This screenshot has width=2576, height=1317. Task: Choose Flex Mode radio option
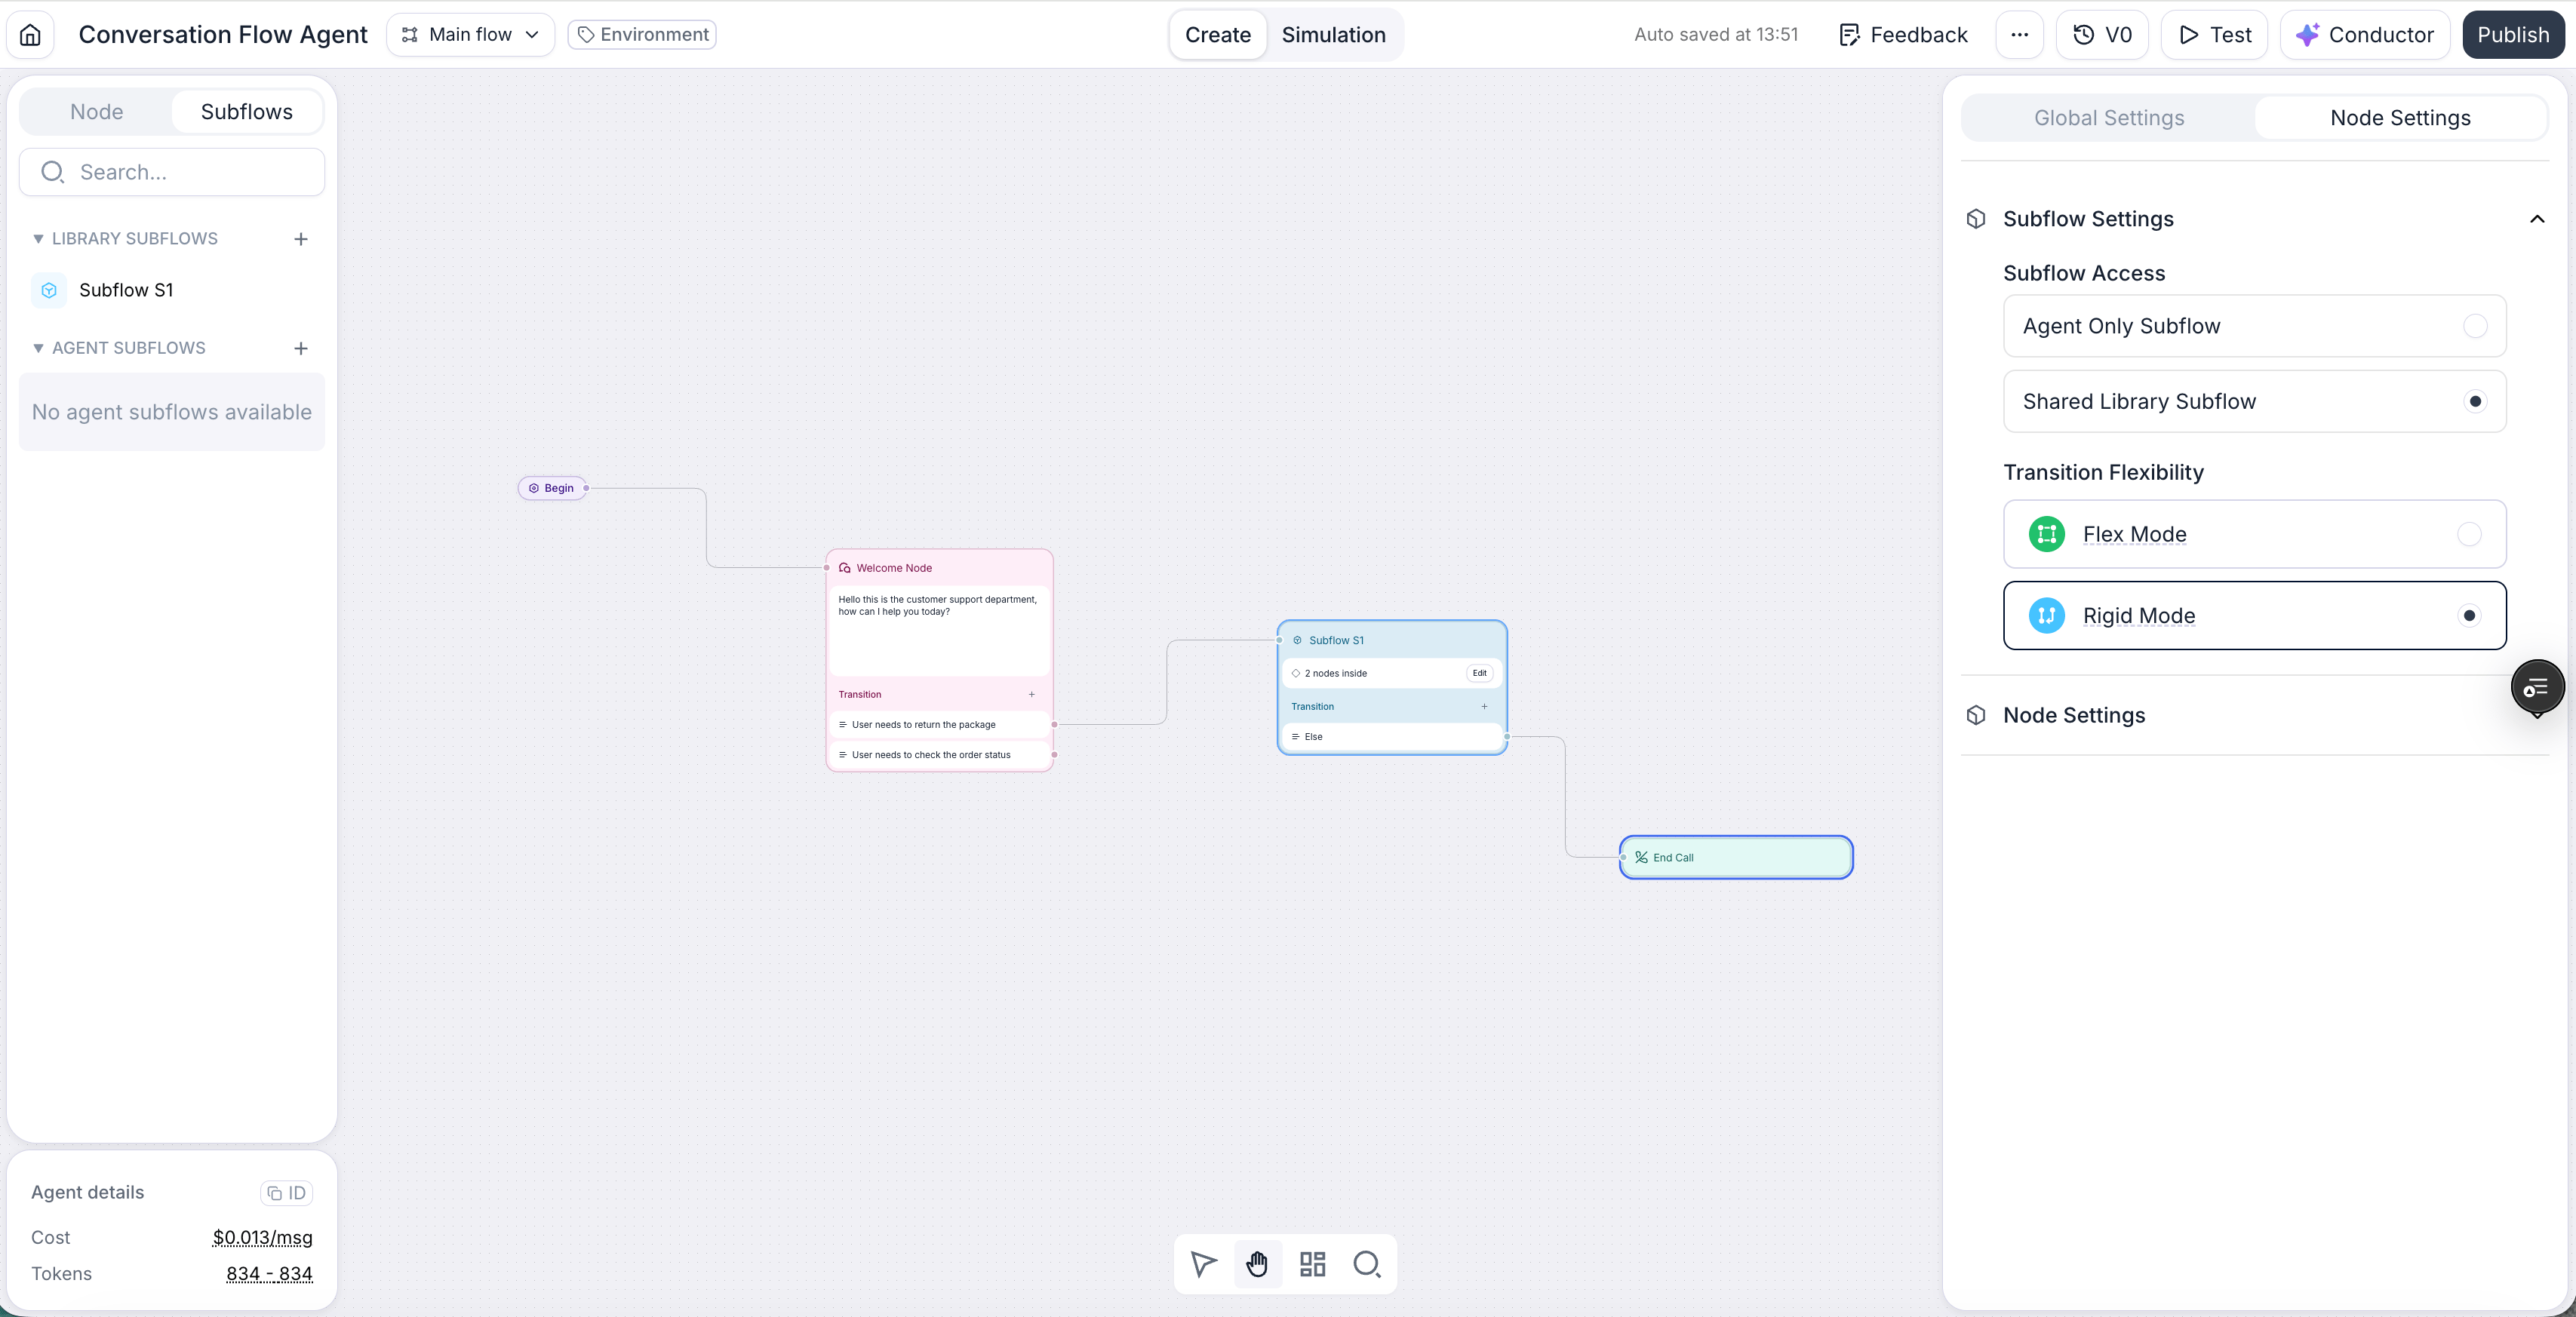point(2469,534)
